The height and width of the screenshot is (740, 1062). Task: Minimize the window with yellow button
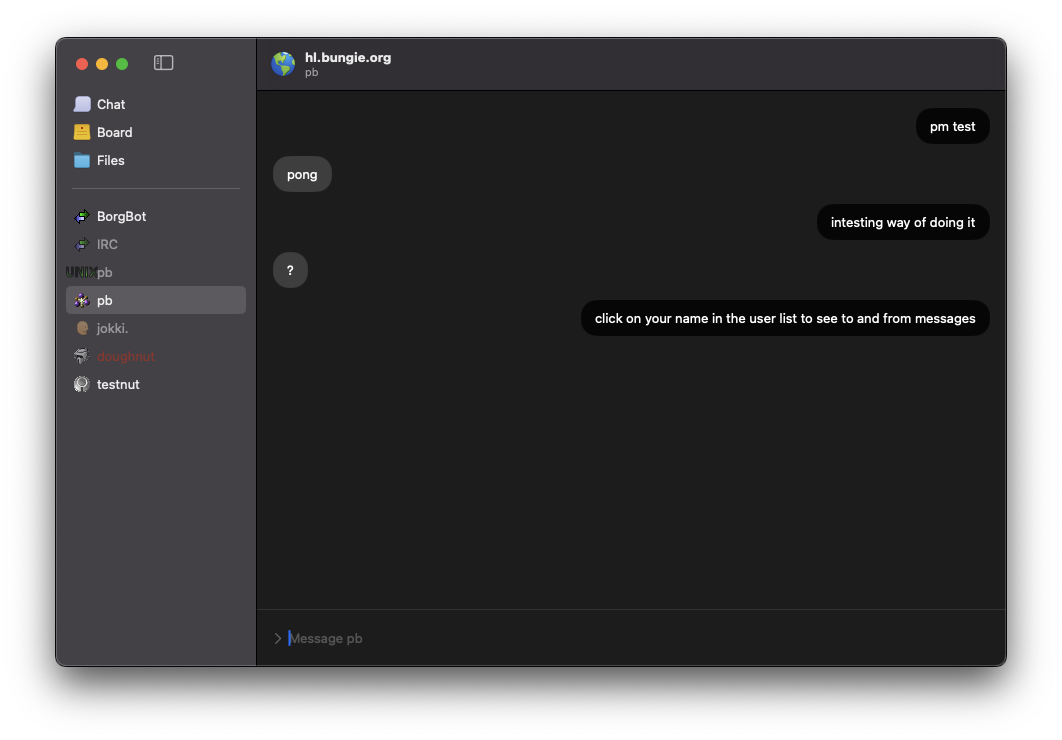pyautogui.click(x=102, y=64)
